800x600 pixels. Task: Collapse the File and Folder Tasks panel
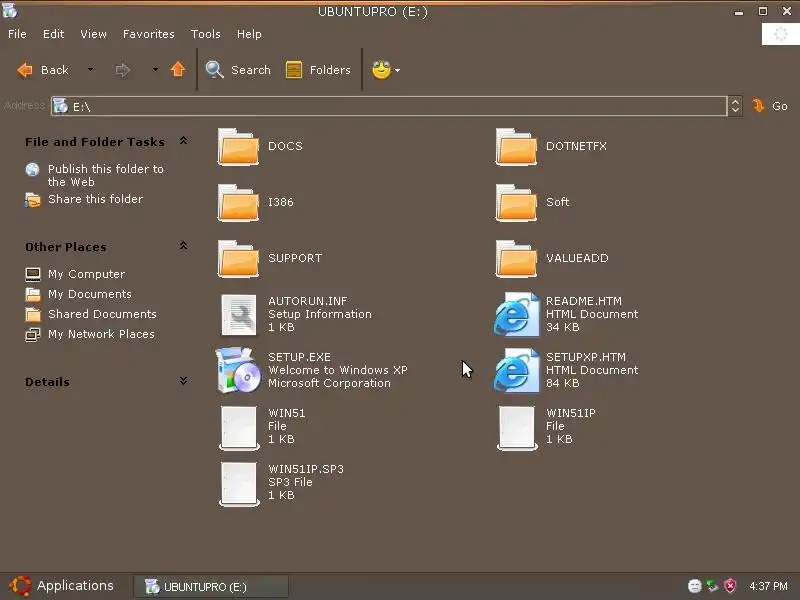pos(183,141)
